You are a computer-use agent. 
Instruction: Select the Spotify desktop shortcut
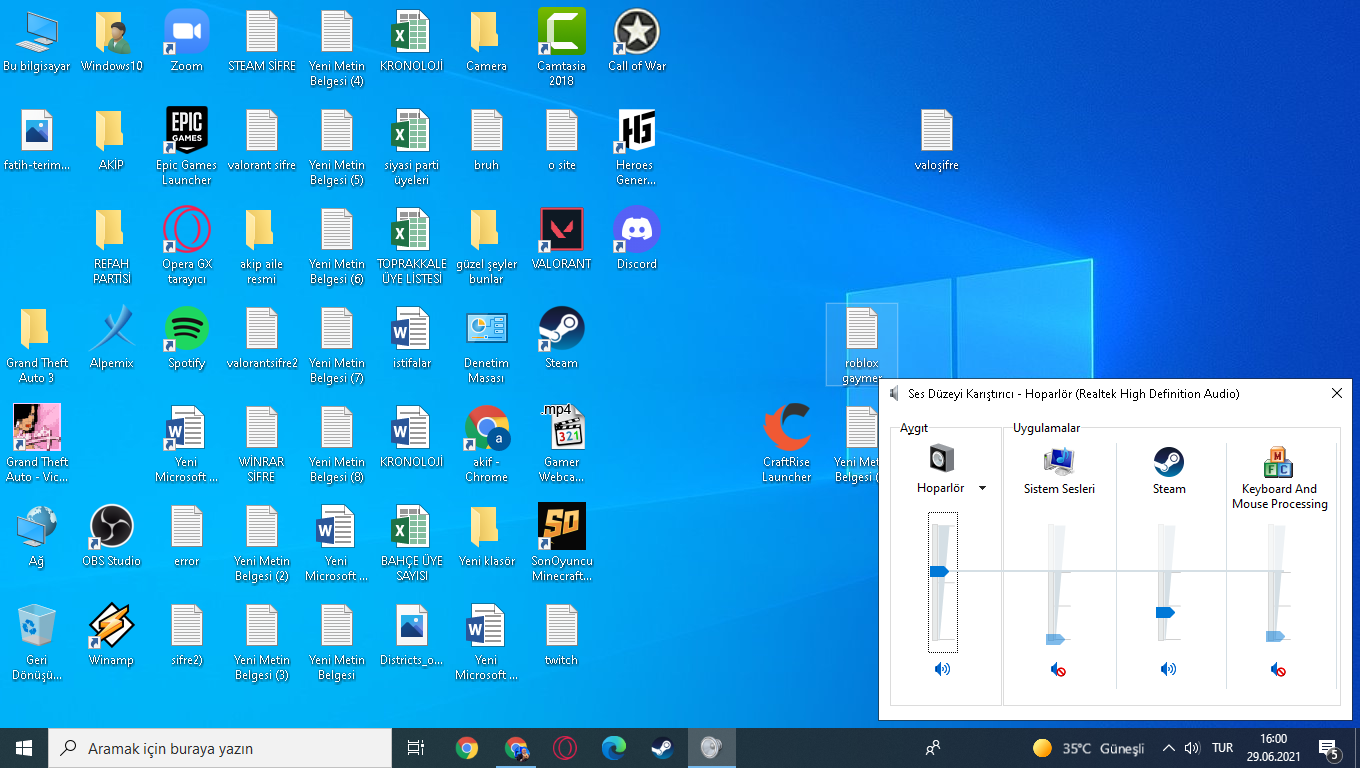pos(187,330)
